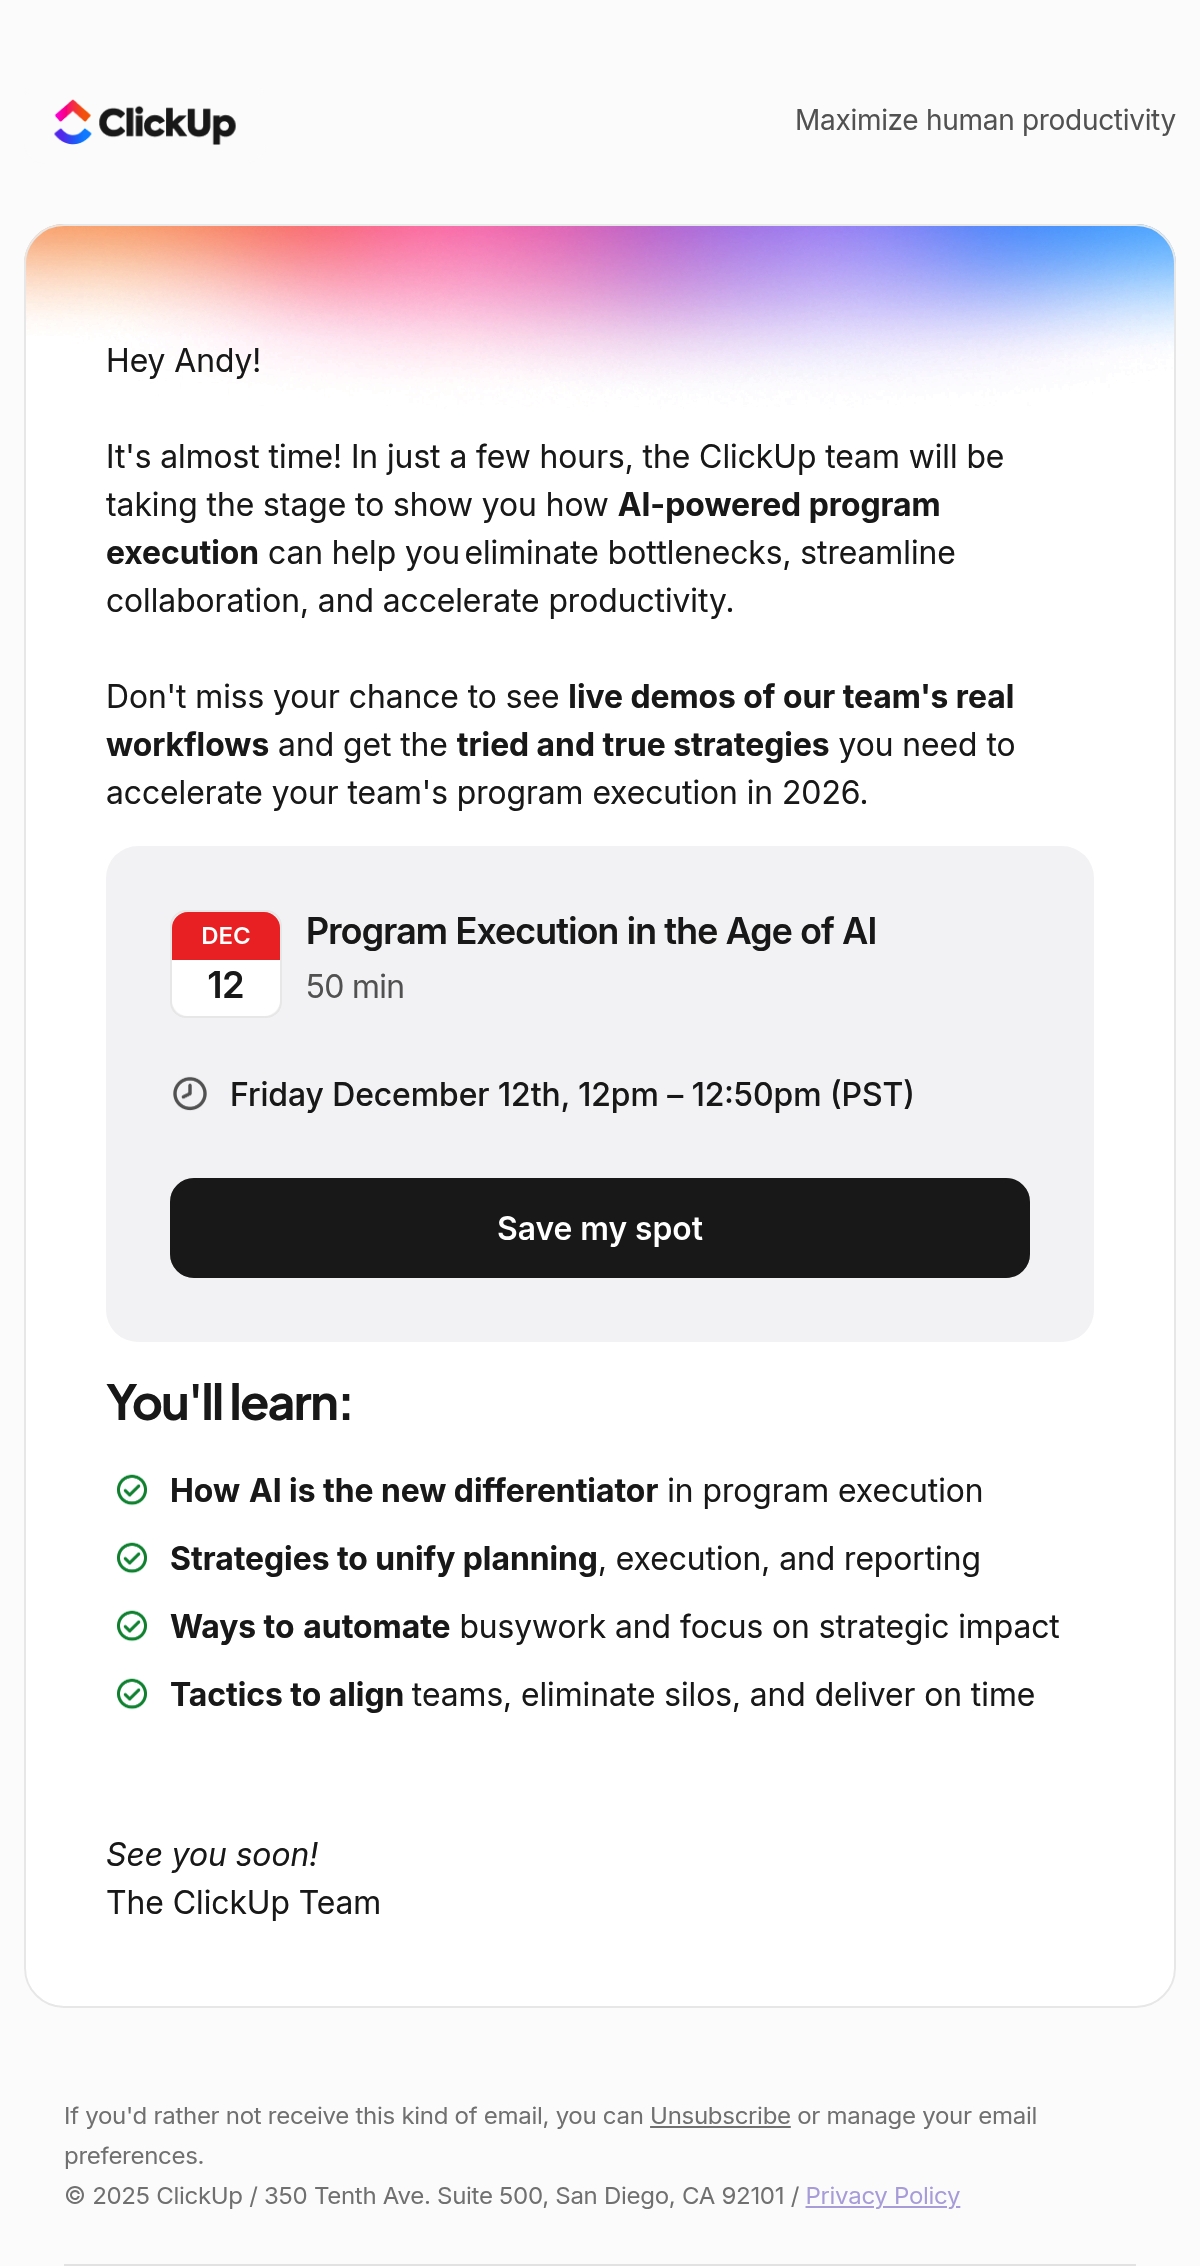Screen dimensions: 1200x2266
Task: Click the ClickUp logo in header
Action: click(145, 123)
